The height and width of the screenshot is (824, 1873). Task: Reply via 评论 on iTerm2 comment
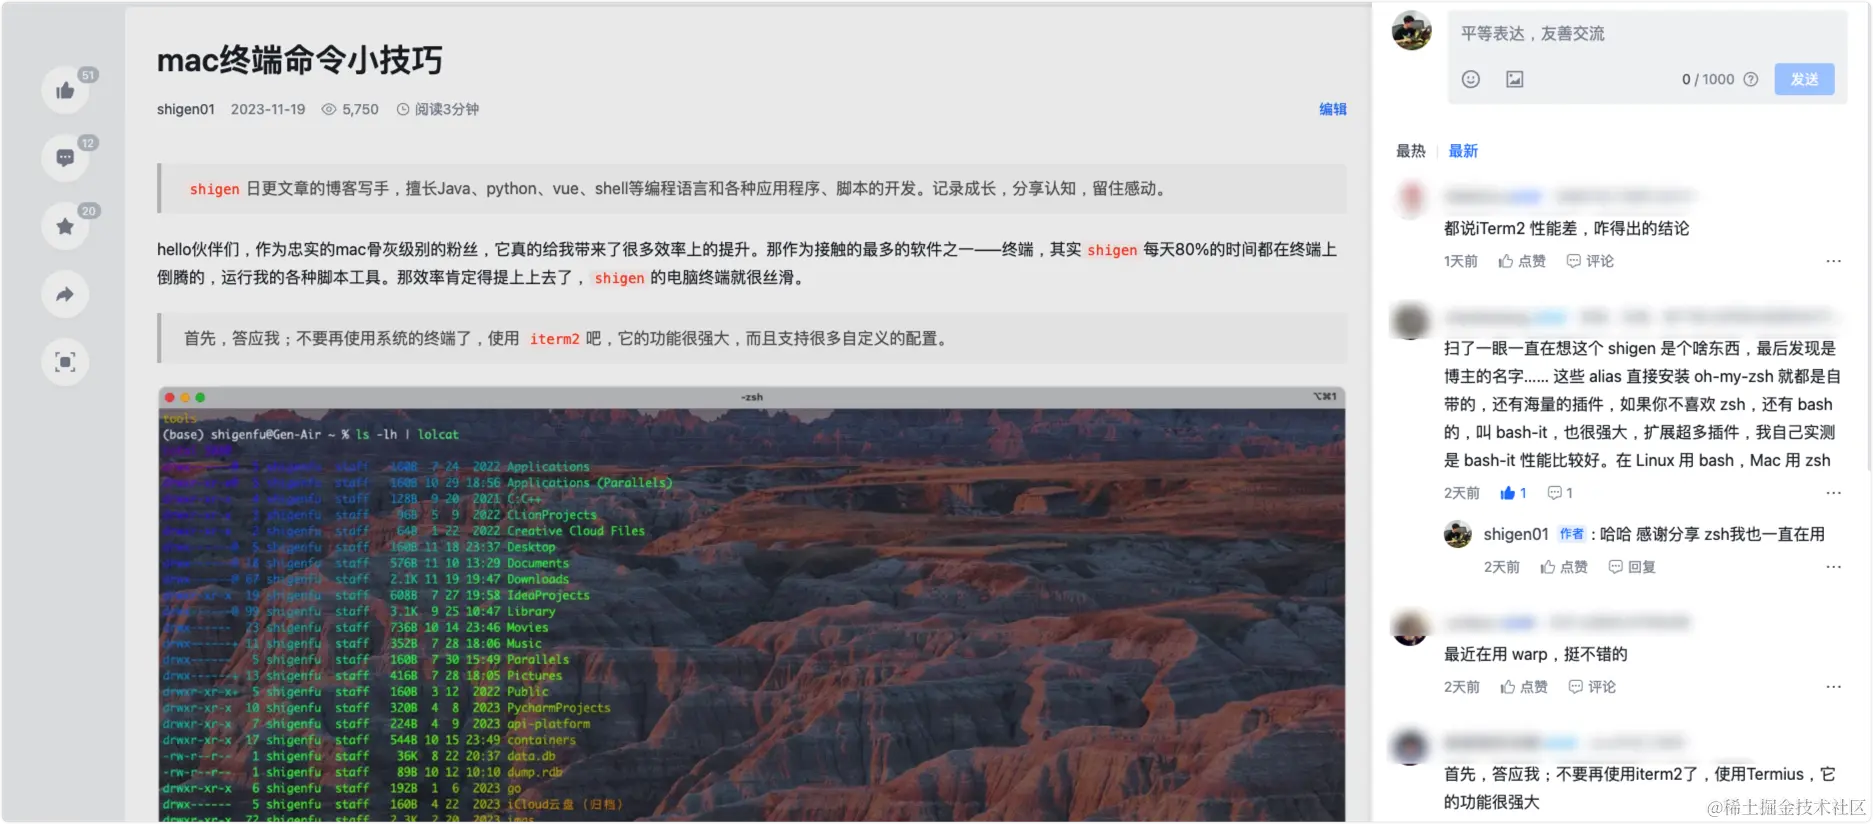tap(1590, 261)
